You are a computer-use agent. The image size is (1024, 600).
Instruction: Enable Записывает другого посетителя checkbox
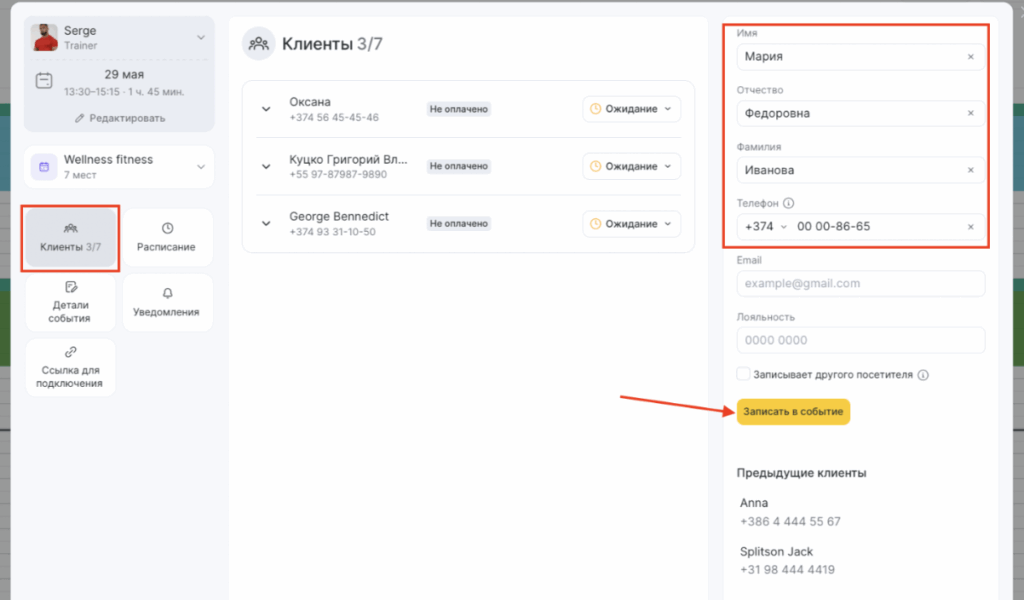(x=743, y=374)
